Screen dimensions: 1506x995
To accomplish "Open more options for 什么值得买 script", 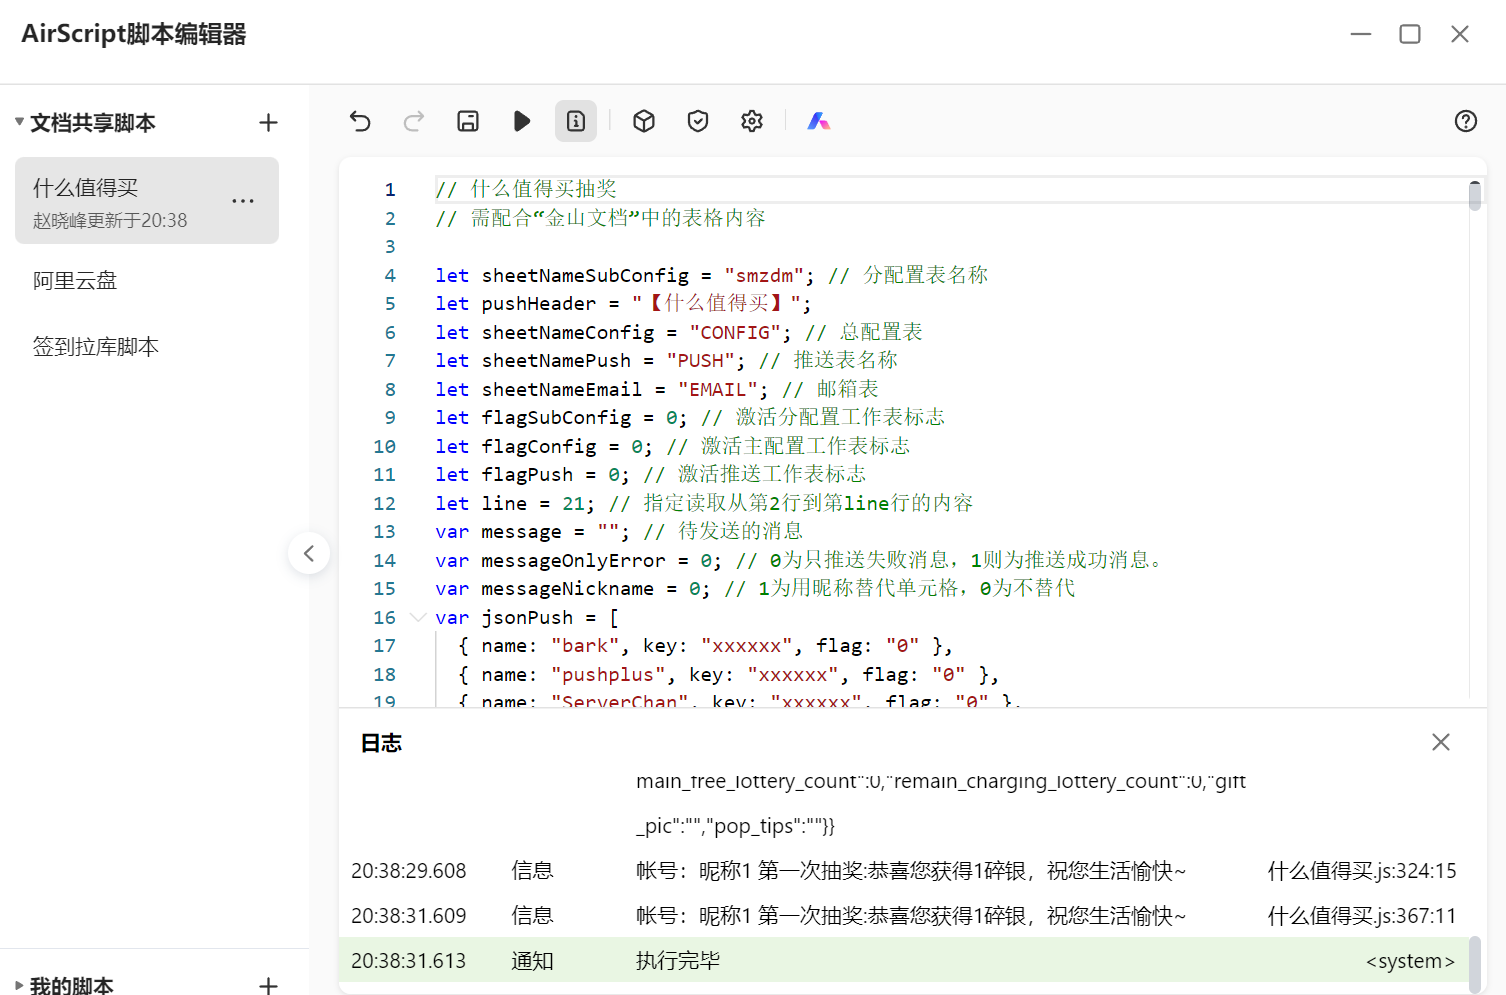I will (x=243, y=201).
